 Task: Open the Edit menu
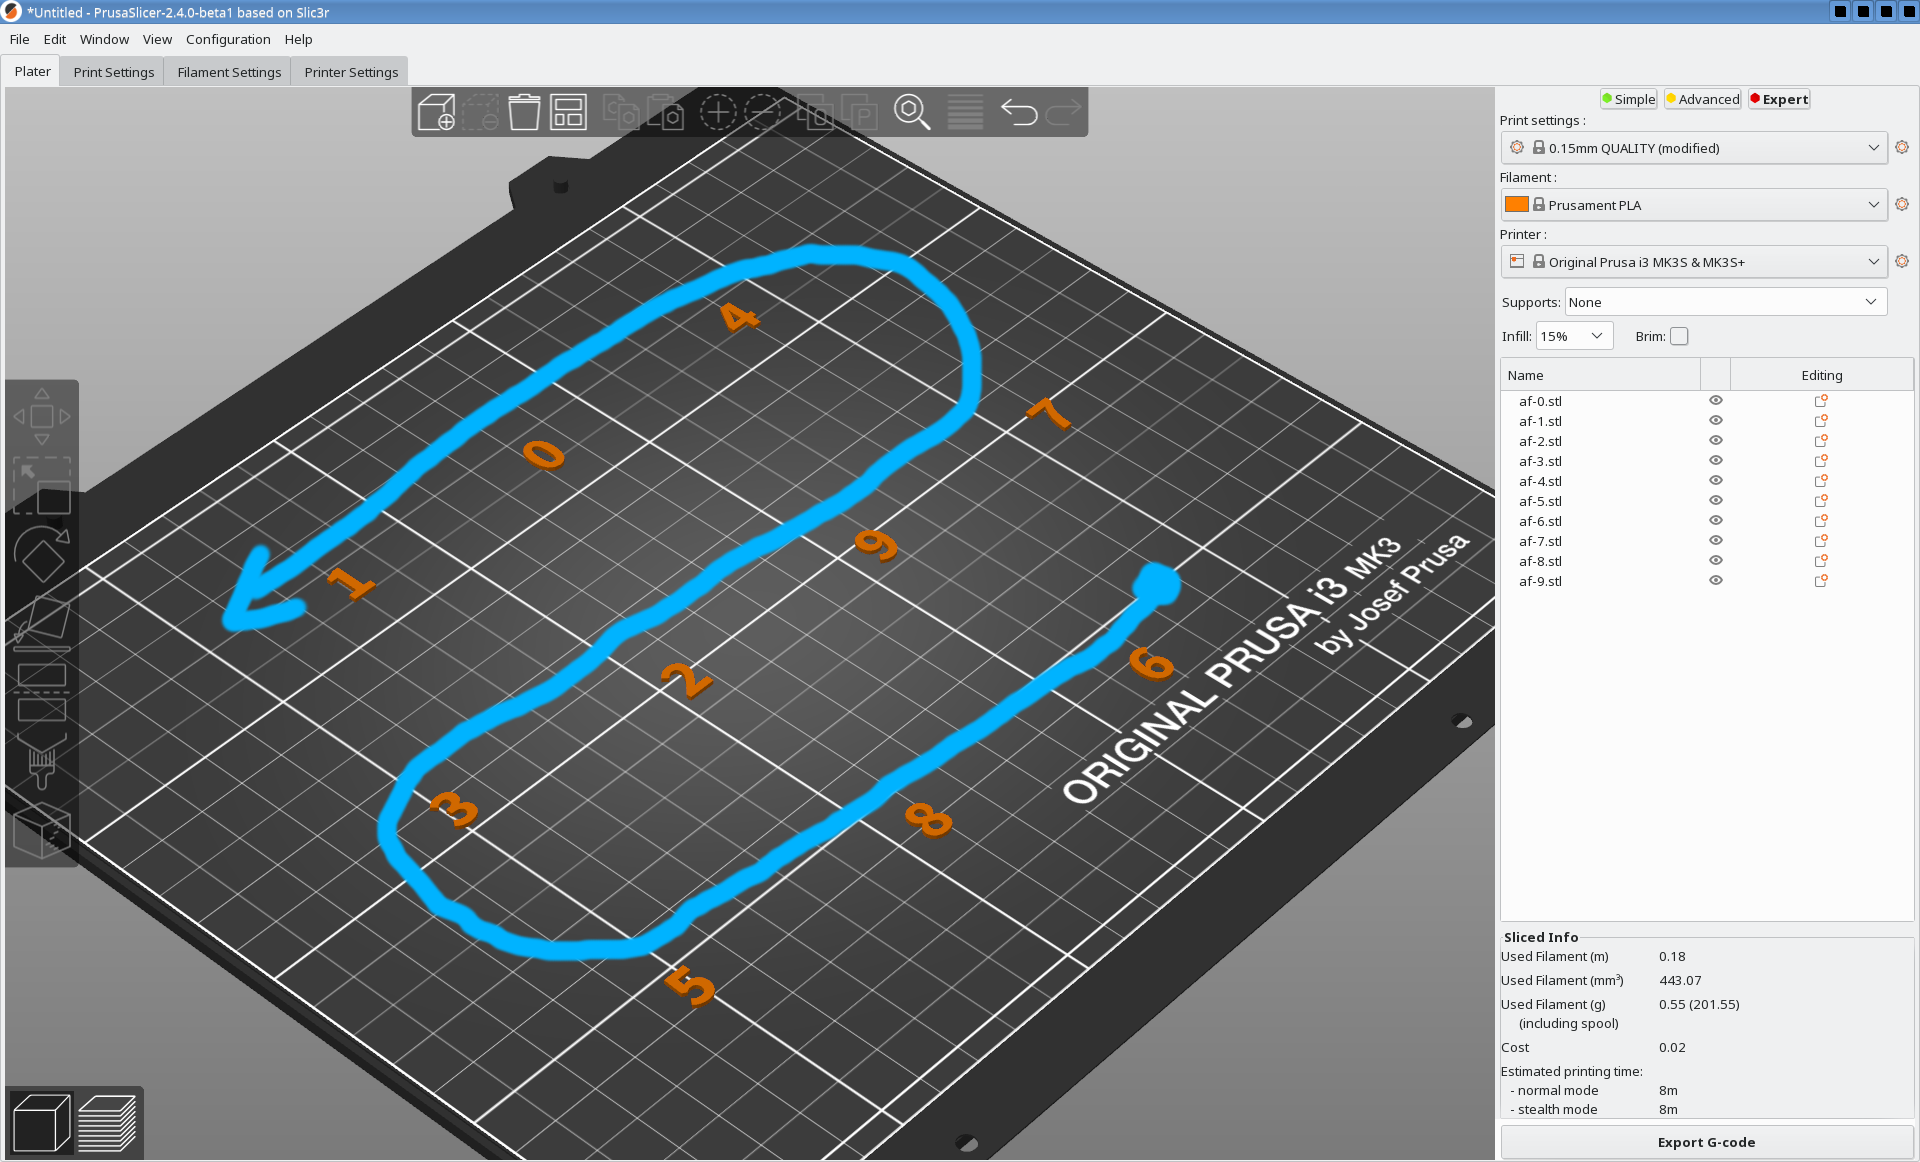point(55,40)
